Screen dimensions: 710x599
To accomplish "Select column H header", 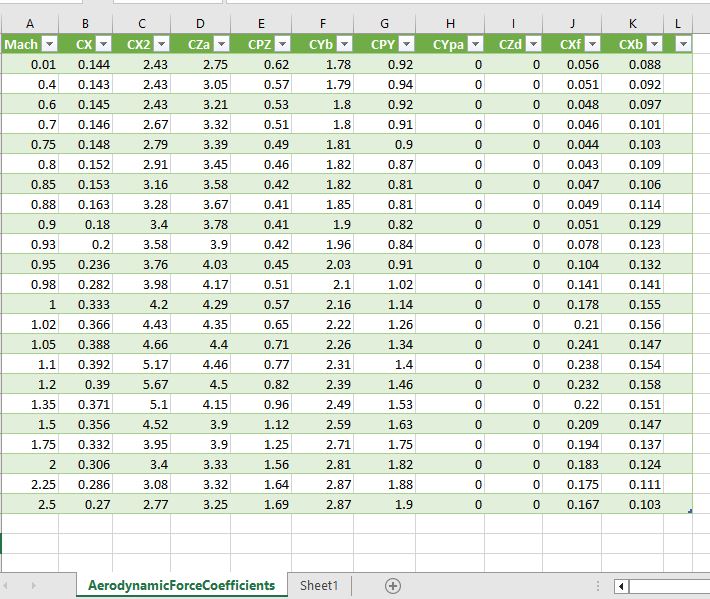I will (449, 23).
